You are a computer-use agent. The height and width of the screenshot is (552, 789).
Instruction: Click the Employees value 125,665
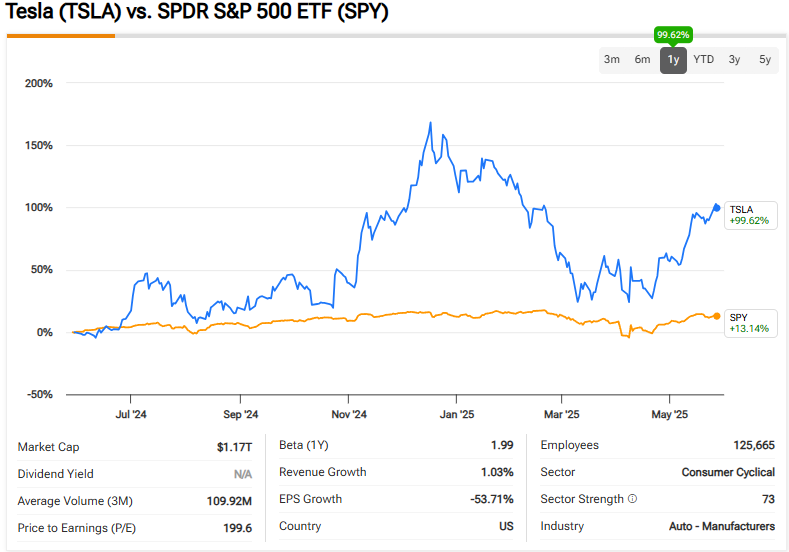(754, 445)
